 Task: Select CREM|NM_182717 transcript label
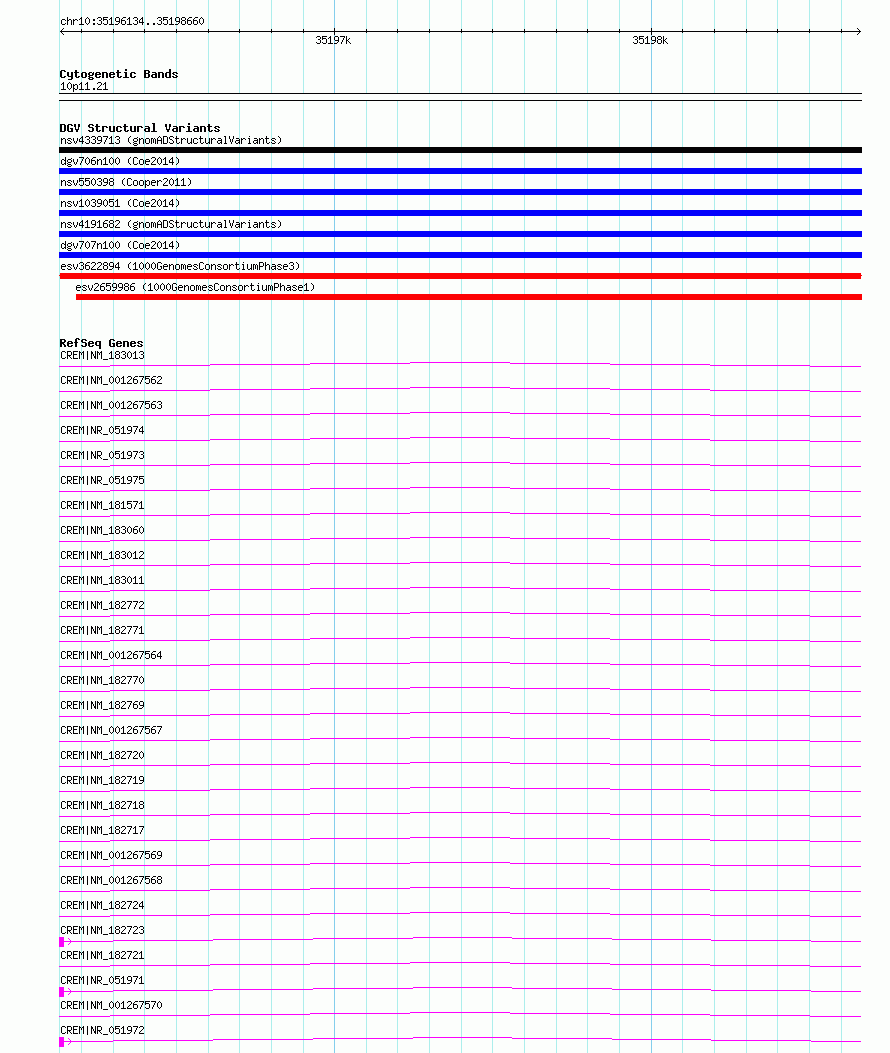pyautogui.click(x=102, y=830)
